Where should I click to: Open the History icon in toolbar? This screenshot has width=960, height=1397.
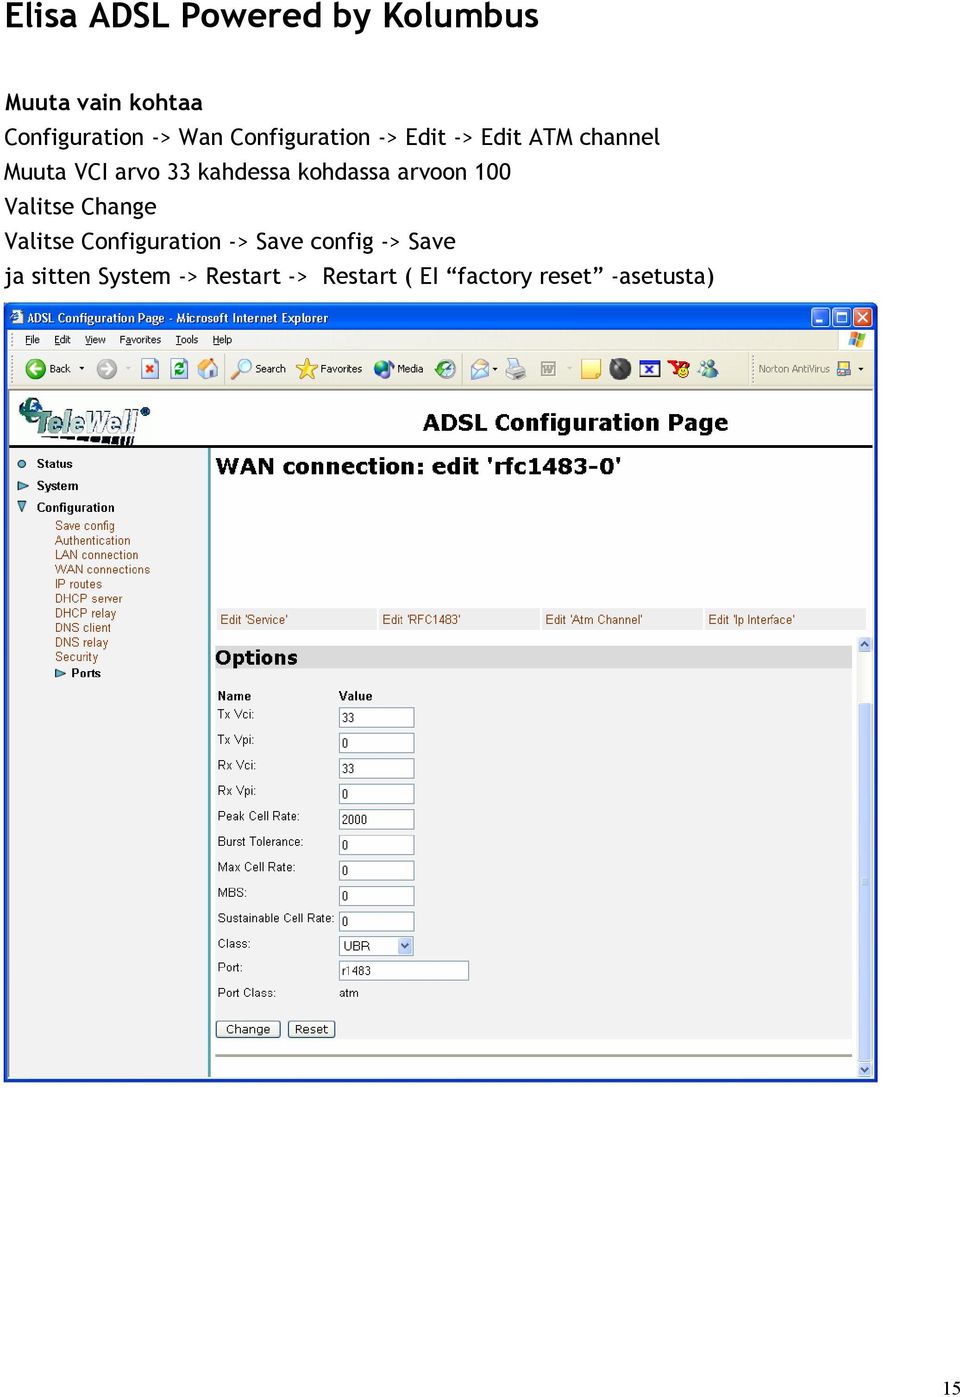pyautogui.click(x=446, y=369)
